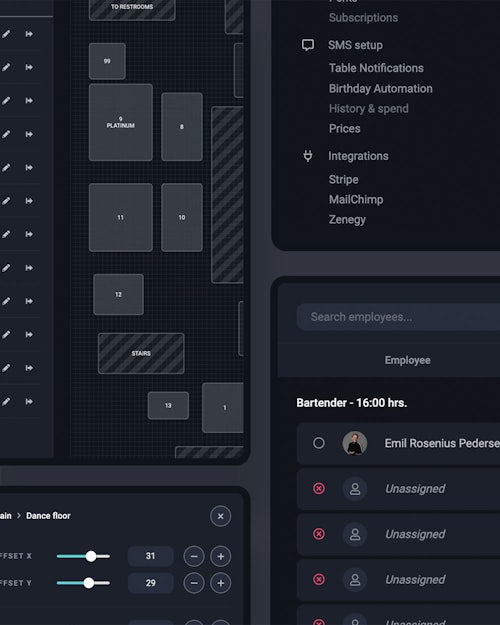Select table 1 on the floor plan

(x=223, y=408)
